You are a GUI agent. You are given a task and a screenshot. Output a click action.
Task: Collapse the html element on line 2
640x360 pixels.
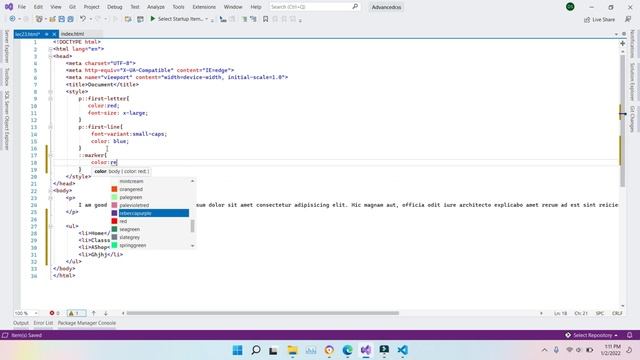(x=51, y=49)
